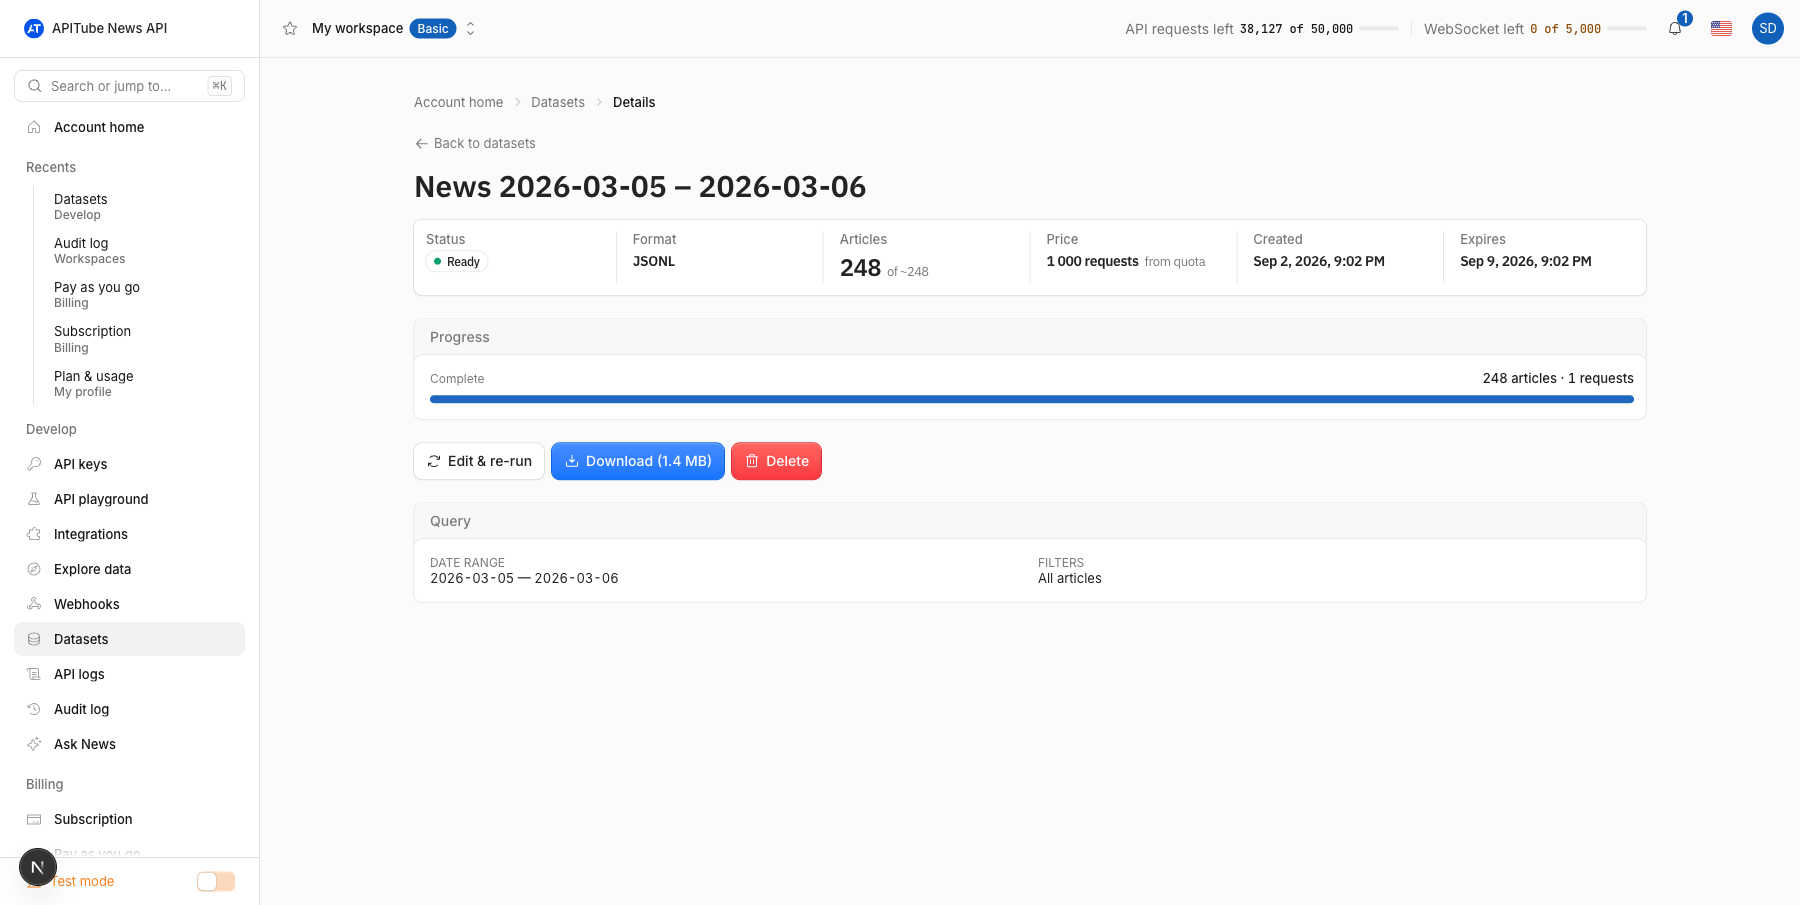Click the 1 000 requests price value
The width and height of the screenshot is (1800, 905).
(x=1092, y=261)
